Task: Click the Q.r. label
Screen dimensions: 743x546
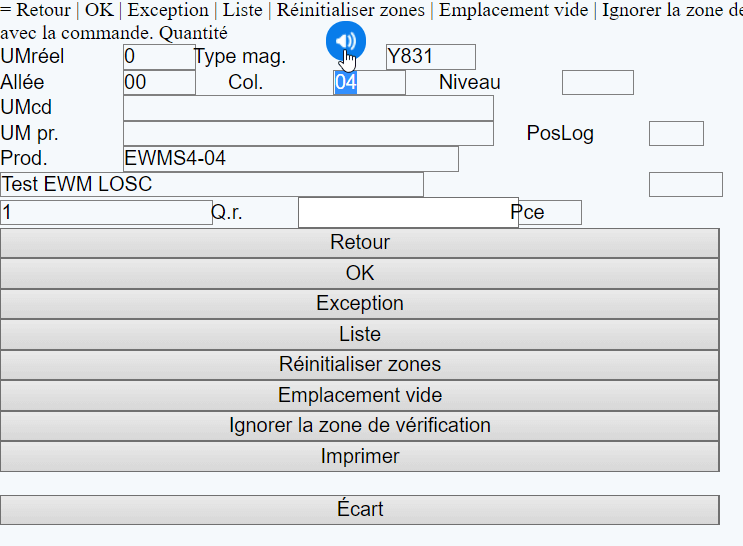Action: click(x=227, y=212)
